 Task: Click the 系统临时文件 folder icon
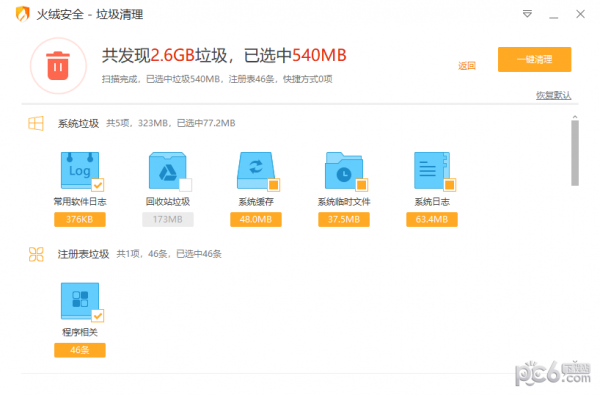click(x=344, y=170)
